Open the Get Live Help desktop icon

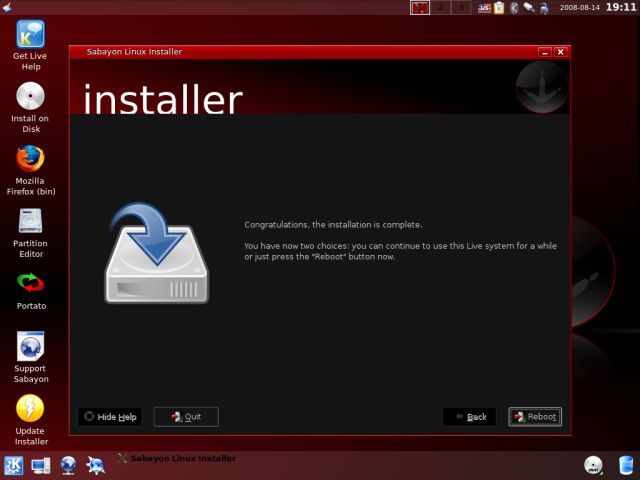click(x=30, y=34)
